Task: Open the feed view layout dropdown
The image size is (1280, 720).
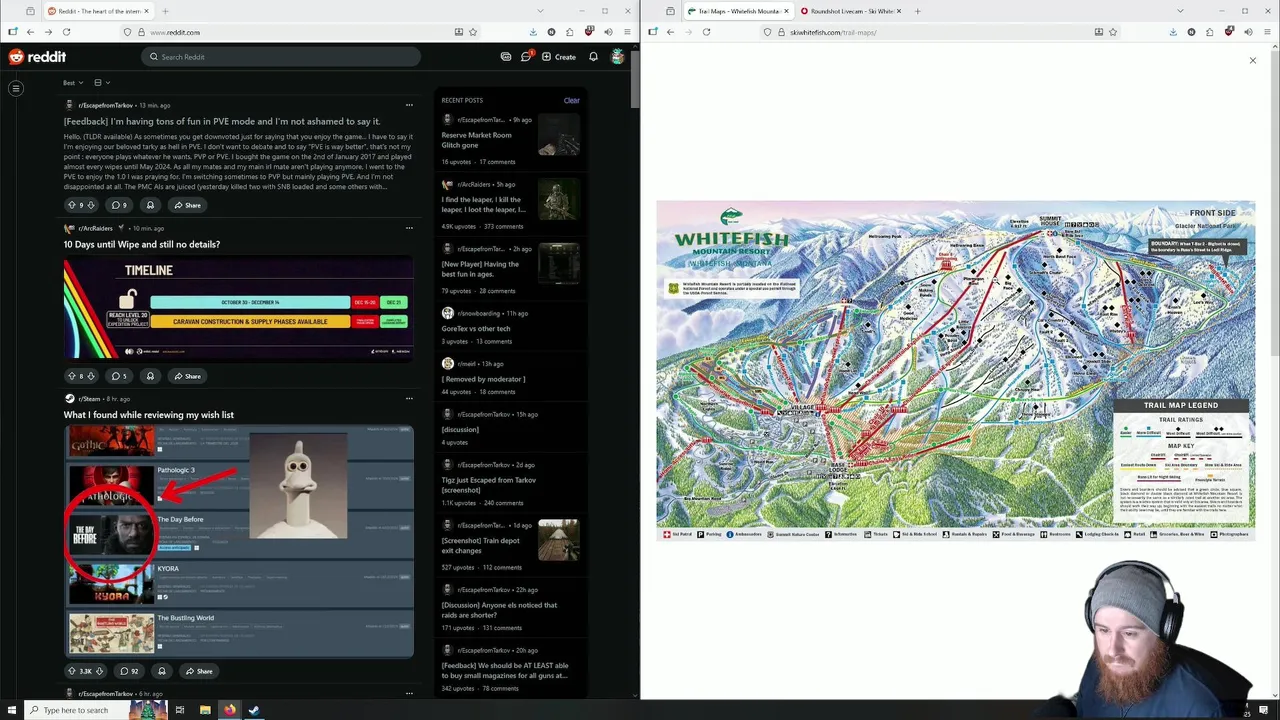Action: point(102,82)
